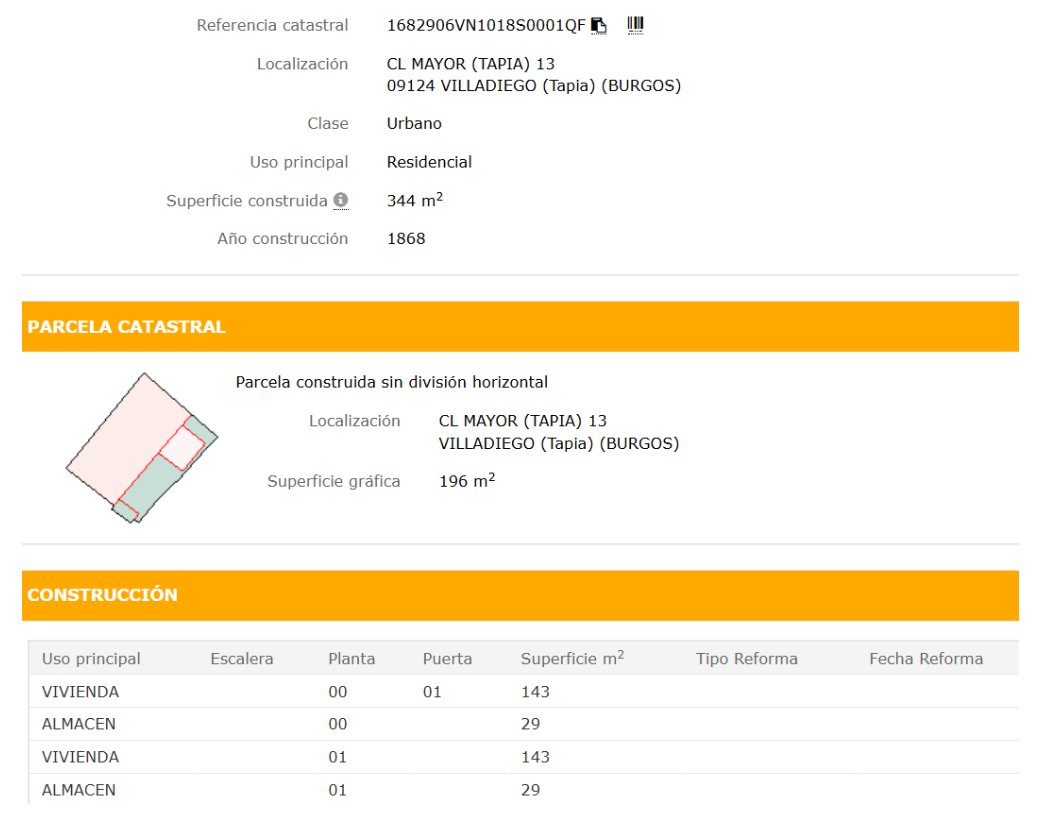Copy the cadastral reference to clipboard
This screenshot has height=816, width=1060.
coord(599,25)
